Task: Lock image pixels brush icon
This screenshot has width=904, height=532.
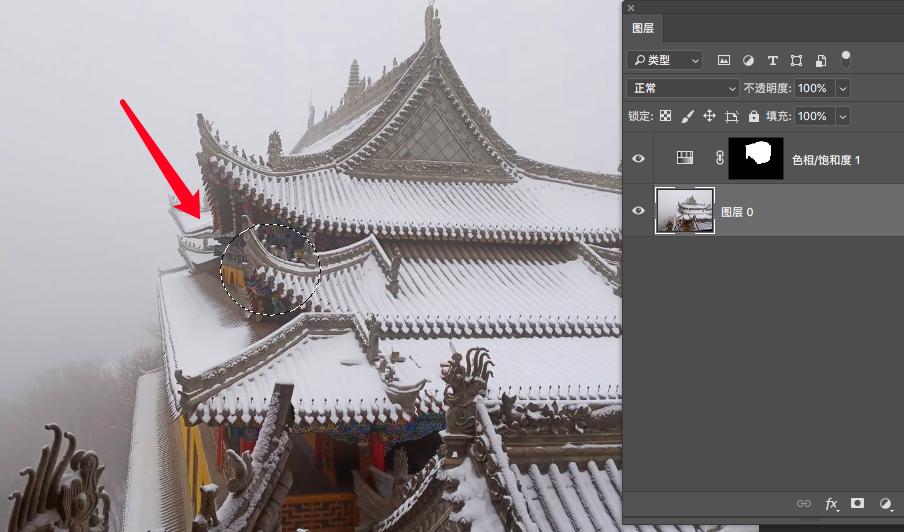Action: coord(687,116)
